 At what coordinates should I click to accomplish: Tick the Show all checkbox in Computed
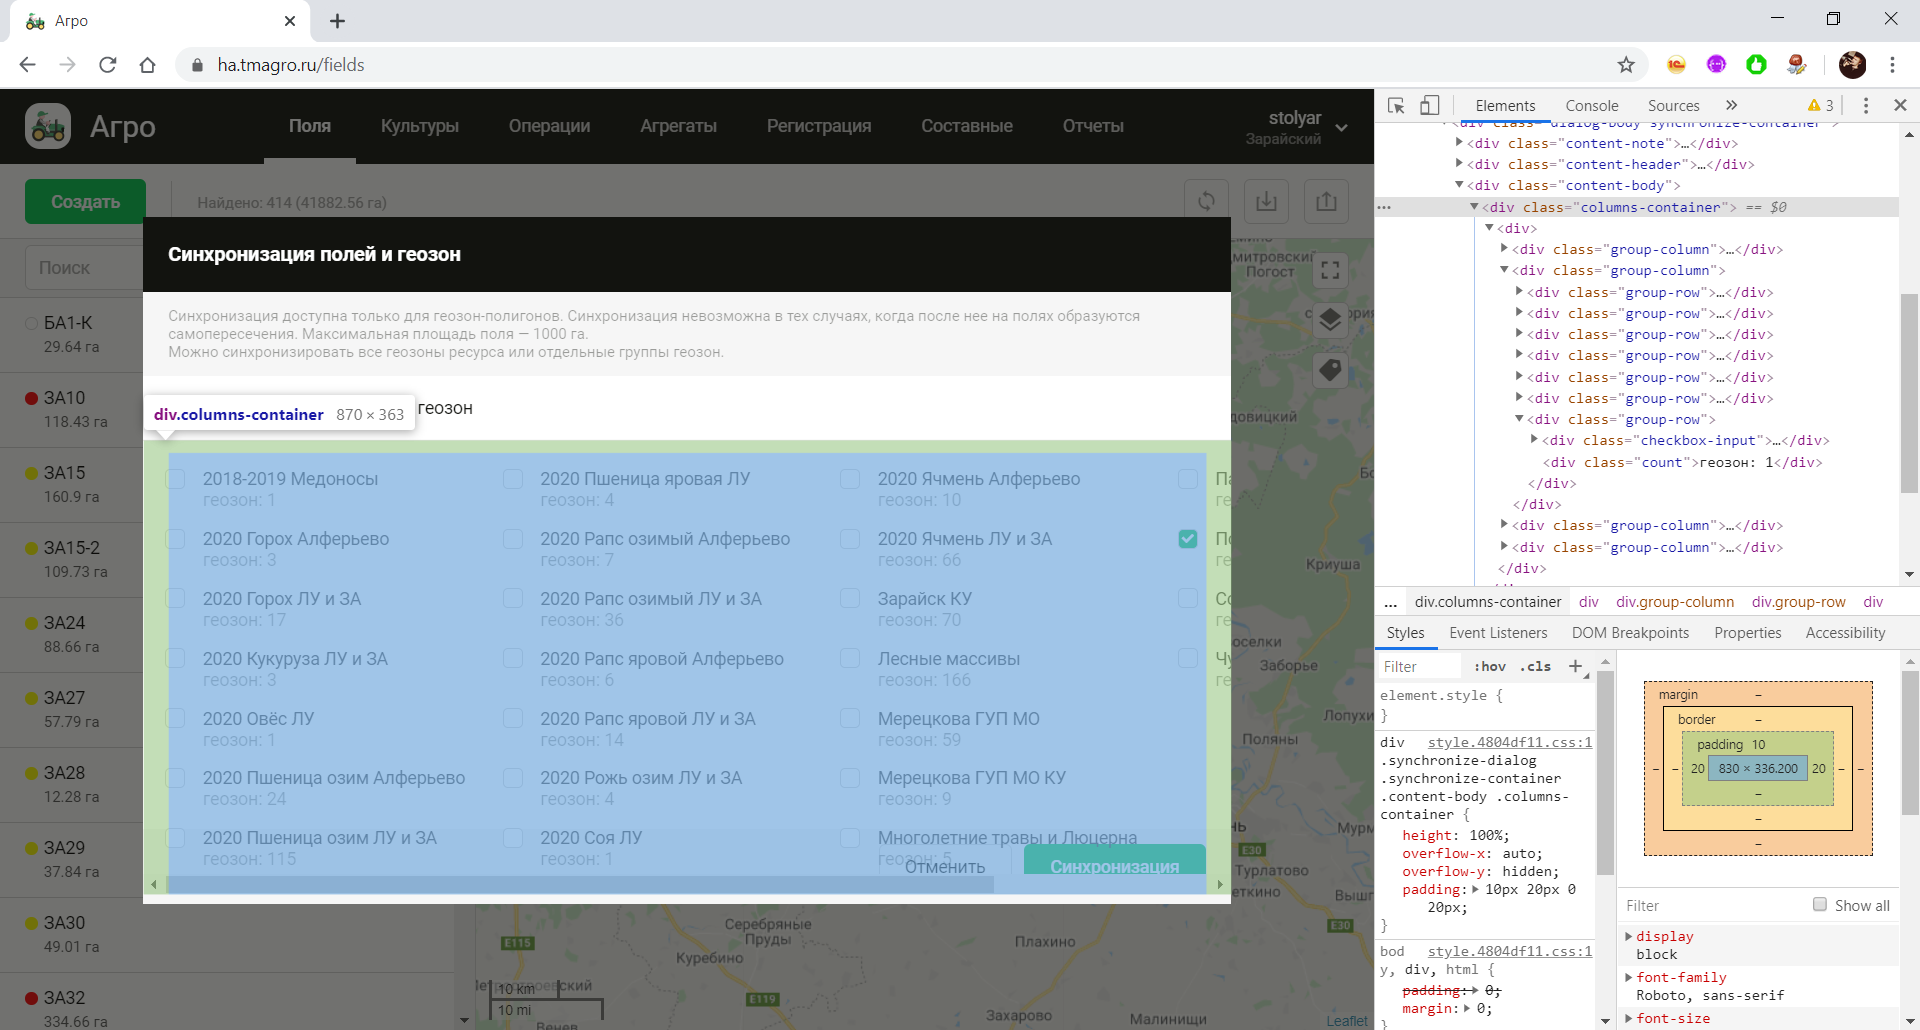[1820, 905]
